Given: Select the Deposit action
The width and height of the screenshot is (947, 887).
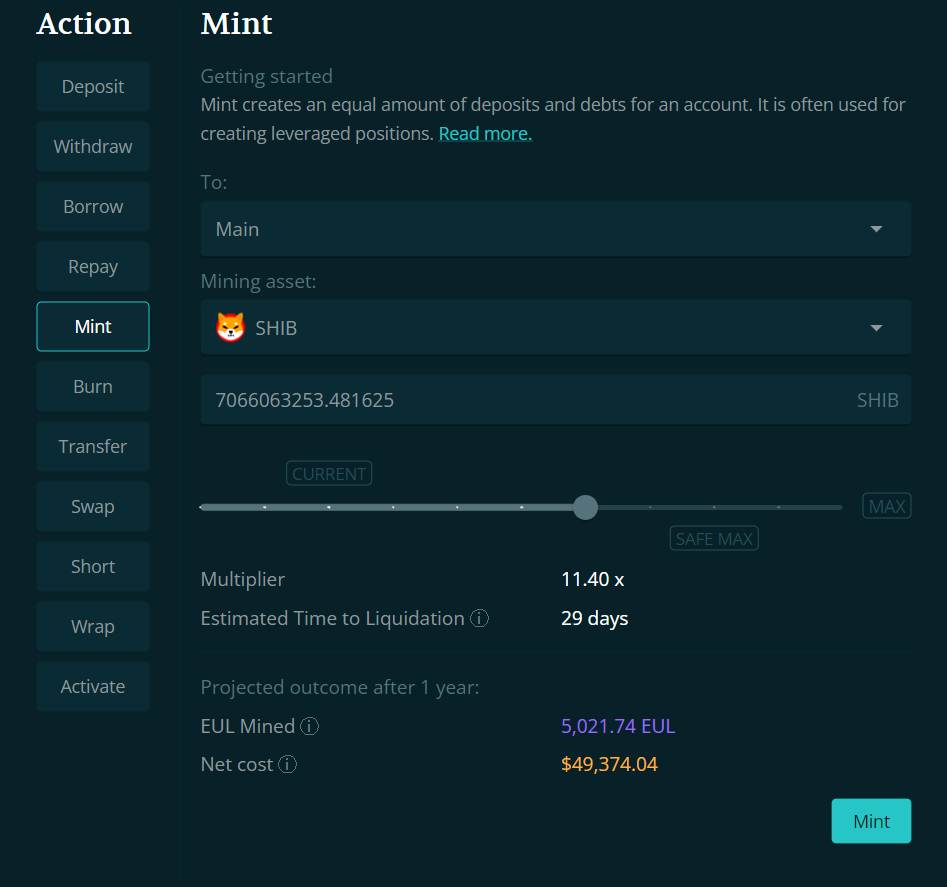Looking at the screenshot, I should tap(93, 87).
